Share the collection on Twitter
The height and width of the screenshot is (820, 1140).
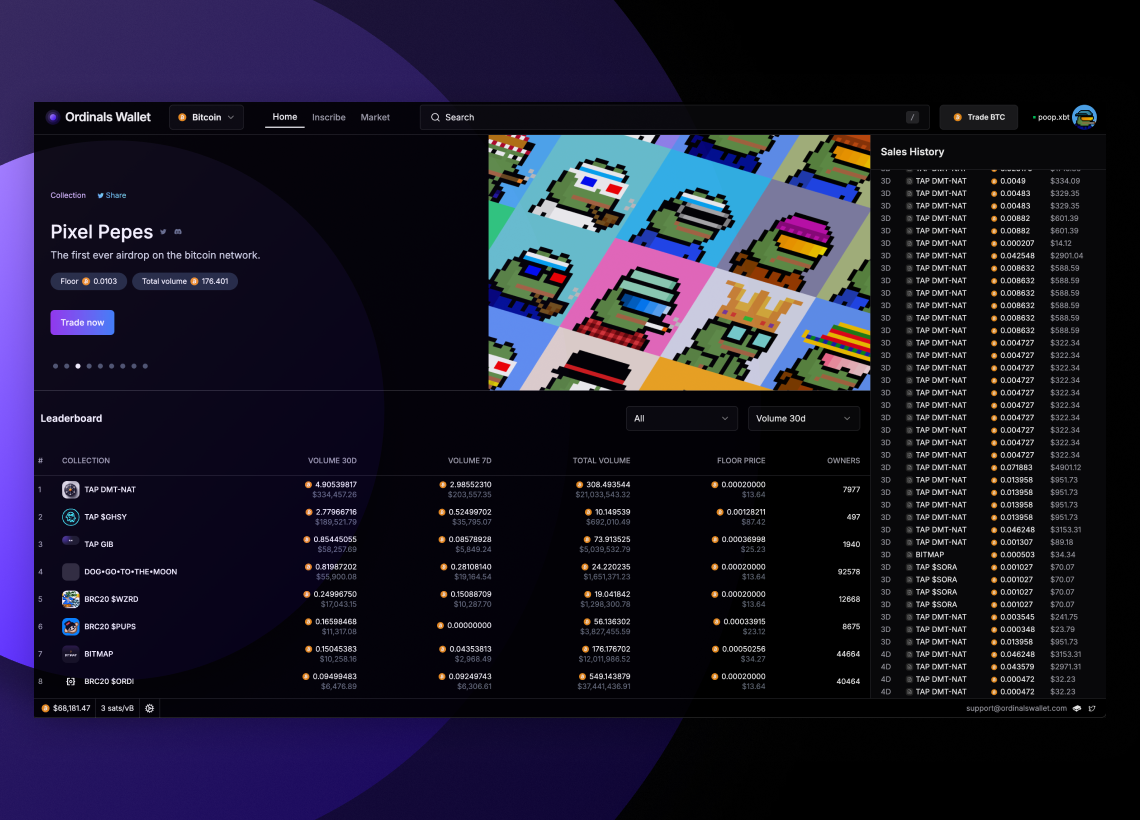click(x=112, y=196)
